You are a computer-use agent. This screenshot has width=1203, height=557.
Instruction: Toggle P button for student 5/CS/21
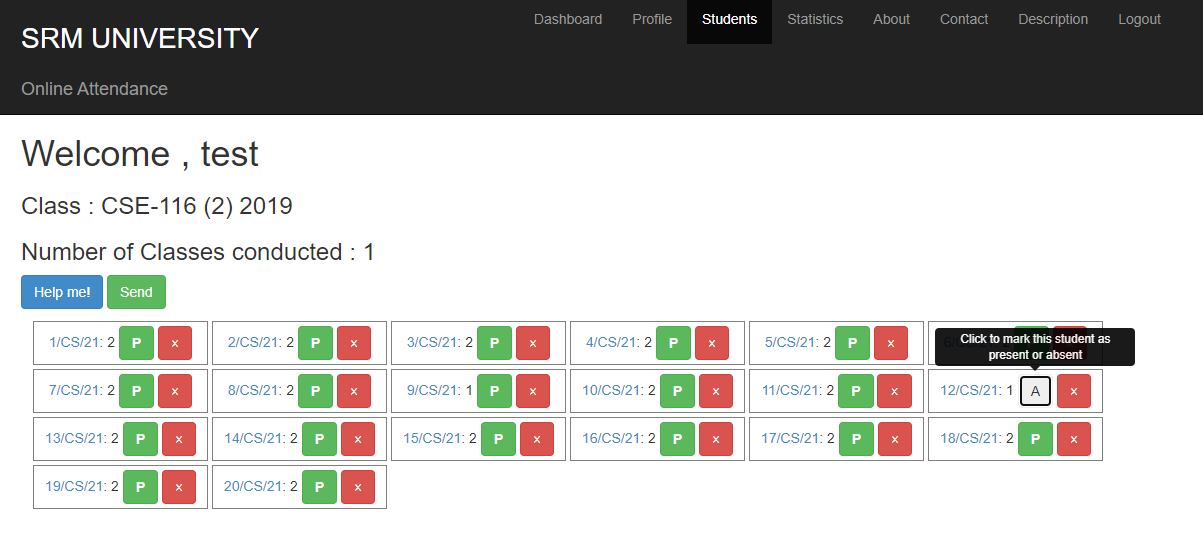852,343
